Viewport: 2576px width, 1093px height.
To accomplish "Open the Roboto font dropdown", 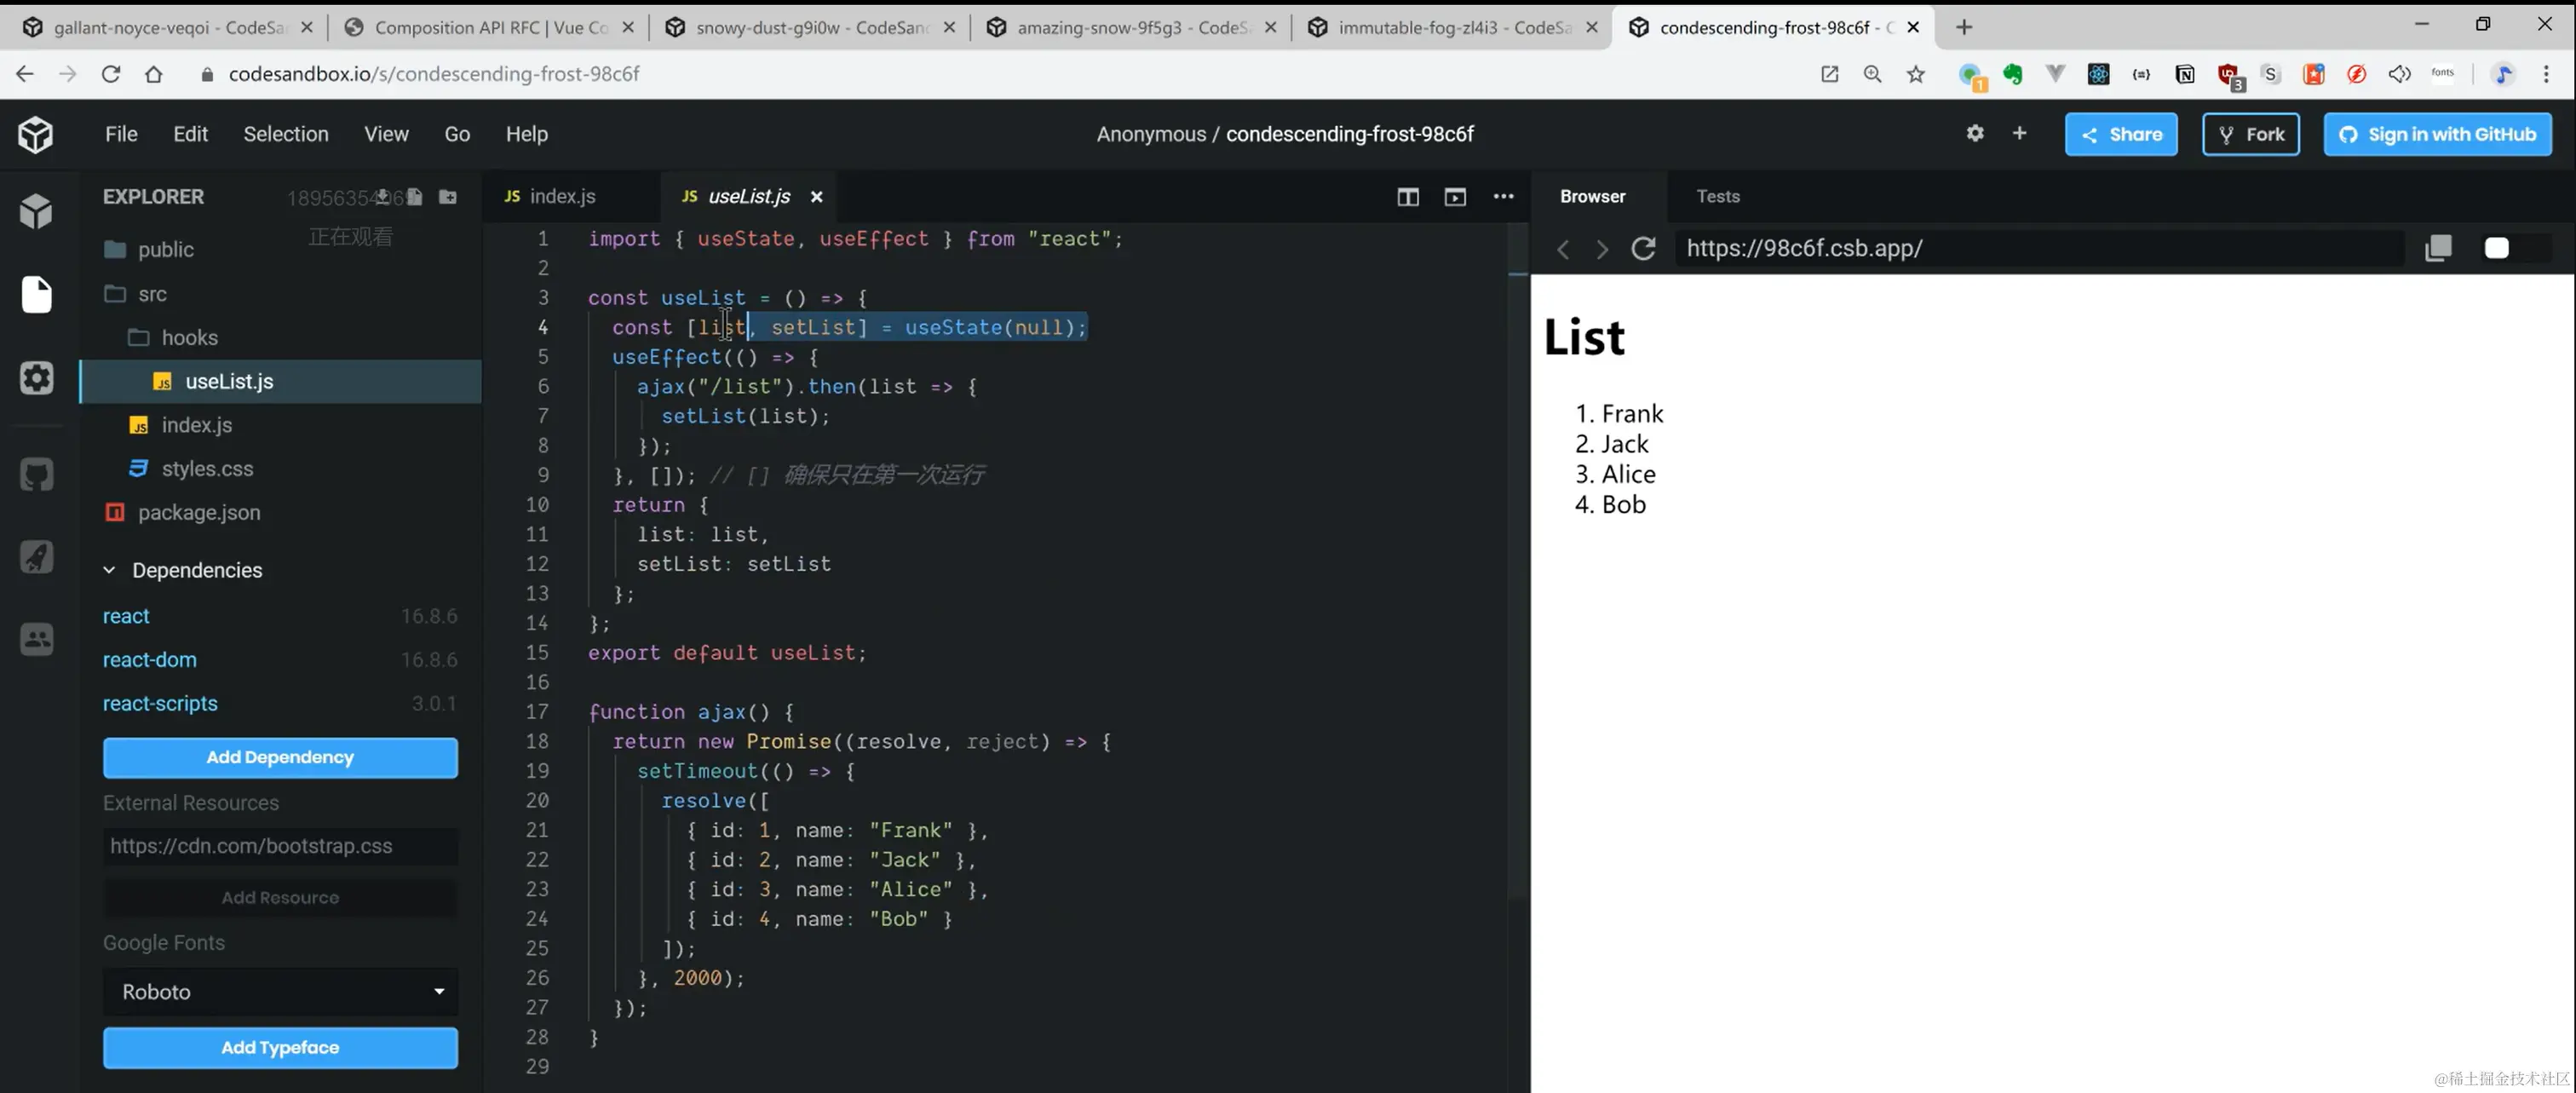I will [280, 991].
